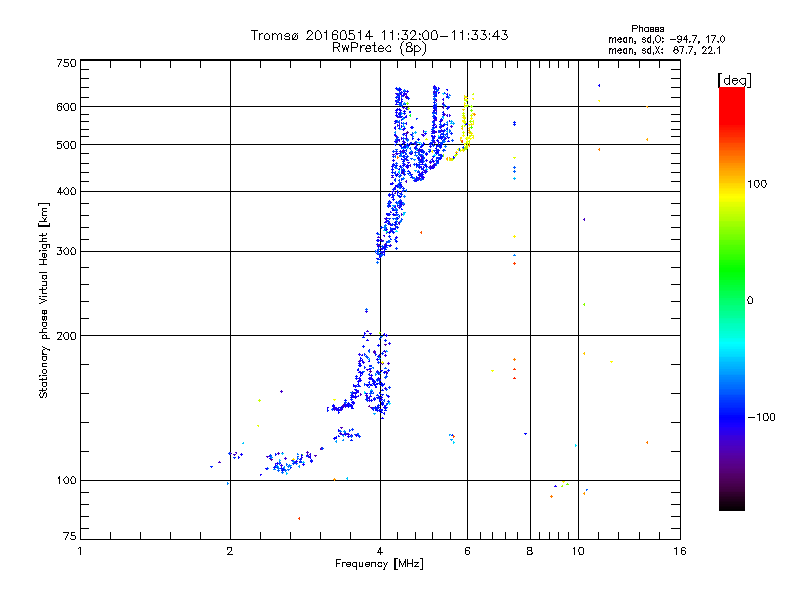This screenshot has width=800, height=600.
Task: Click the y-axis tick label '600'
Action: click(x=66, y=107)
